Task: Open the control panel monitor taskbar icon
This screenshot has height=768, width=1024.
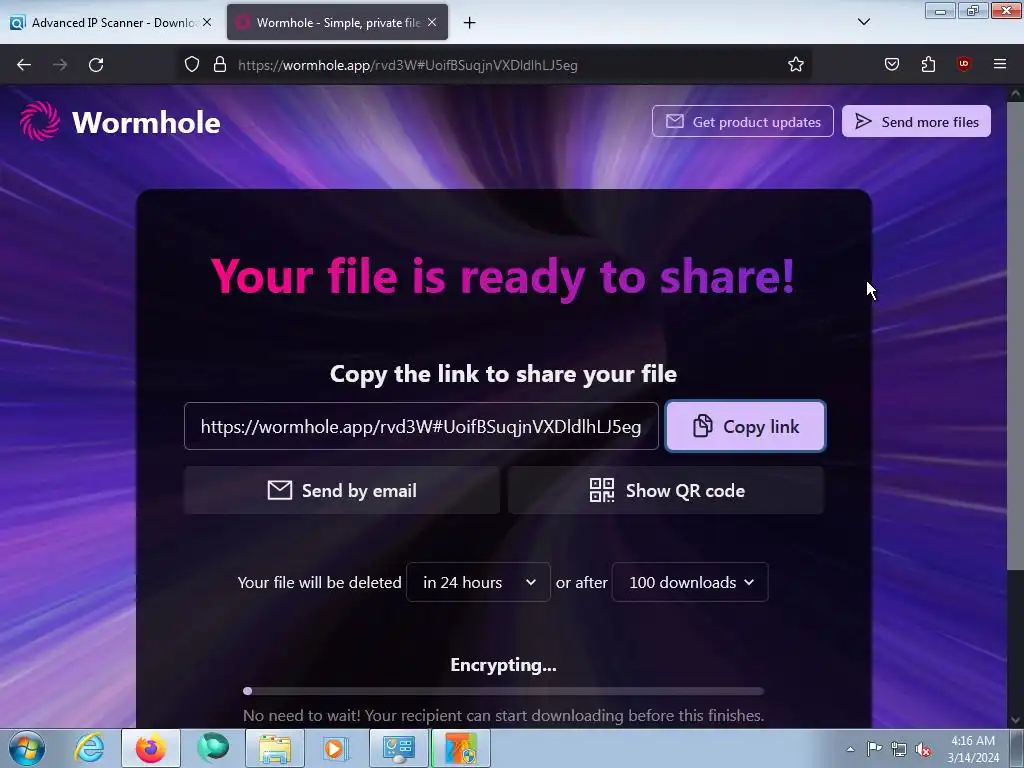Action: point(398,748)
